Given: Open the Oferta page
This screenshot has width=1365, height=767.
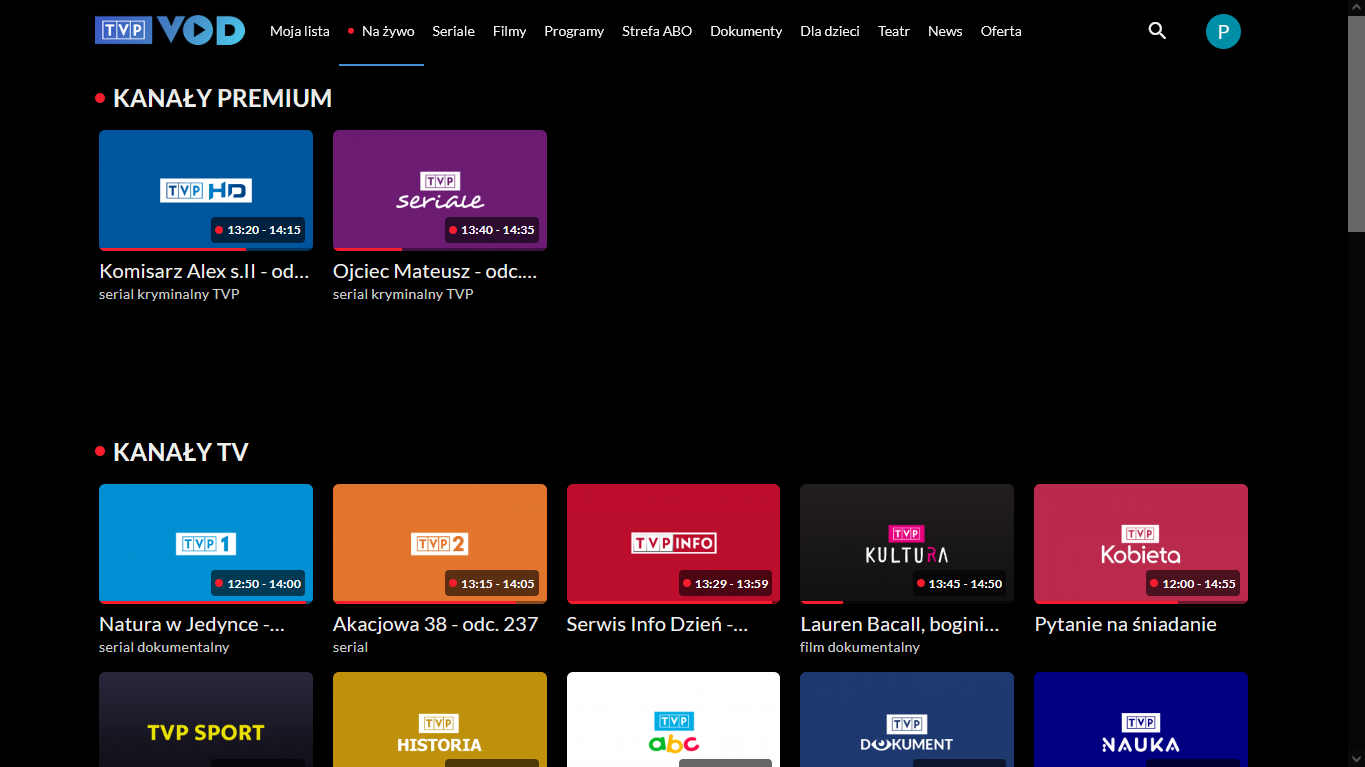Looking at the screenshot, I should tap(1000, 31).
